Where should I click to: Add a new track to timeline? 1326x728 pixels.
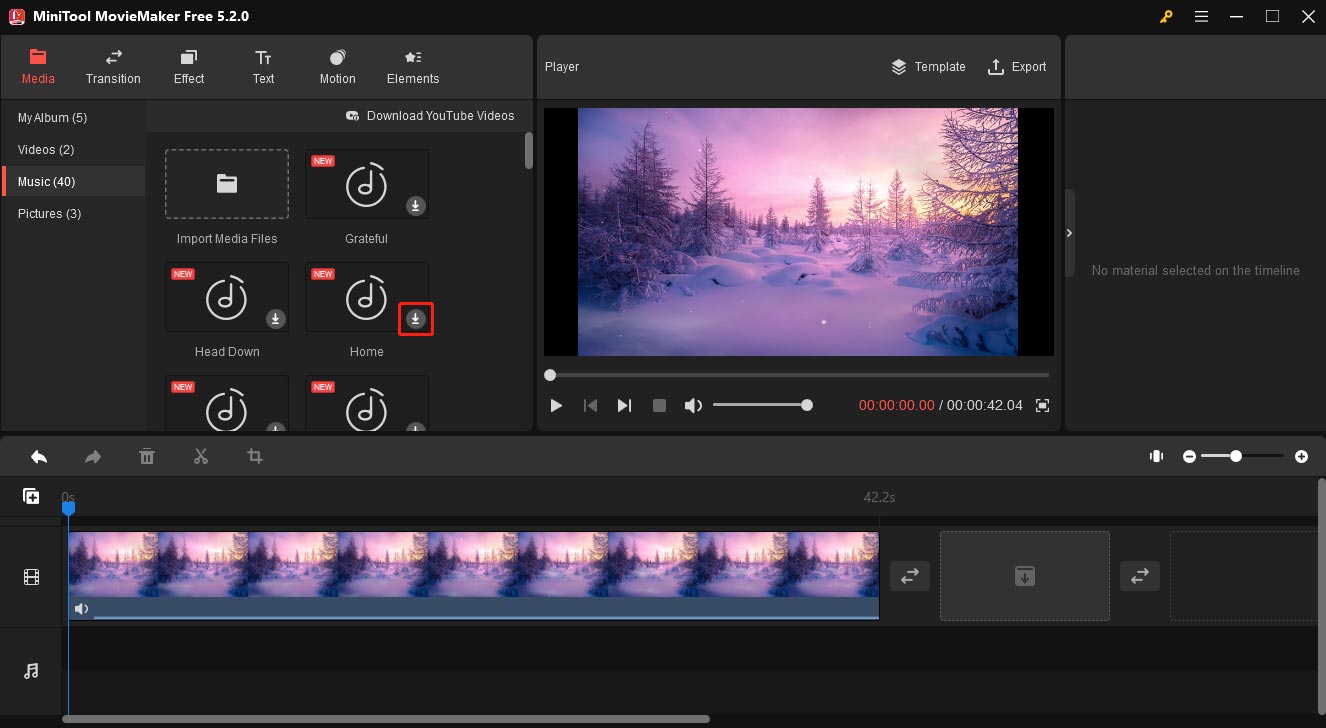click(x=31, y=496)
